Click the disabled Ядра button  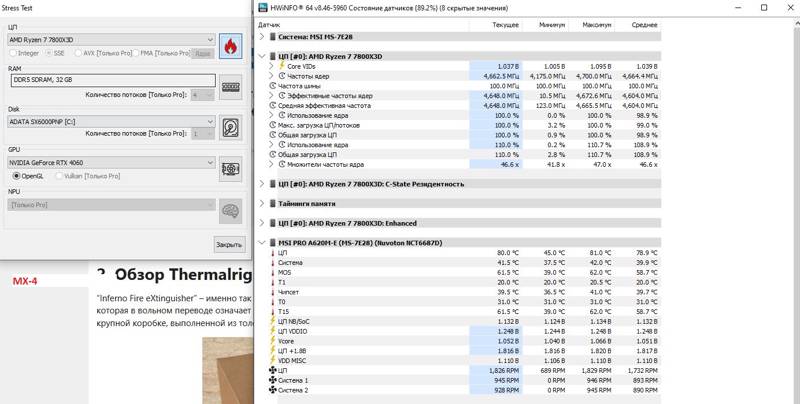tap(203, 53)
